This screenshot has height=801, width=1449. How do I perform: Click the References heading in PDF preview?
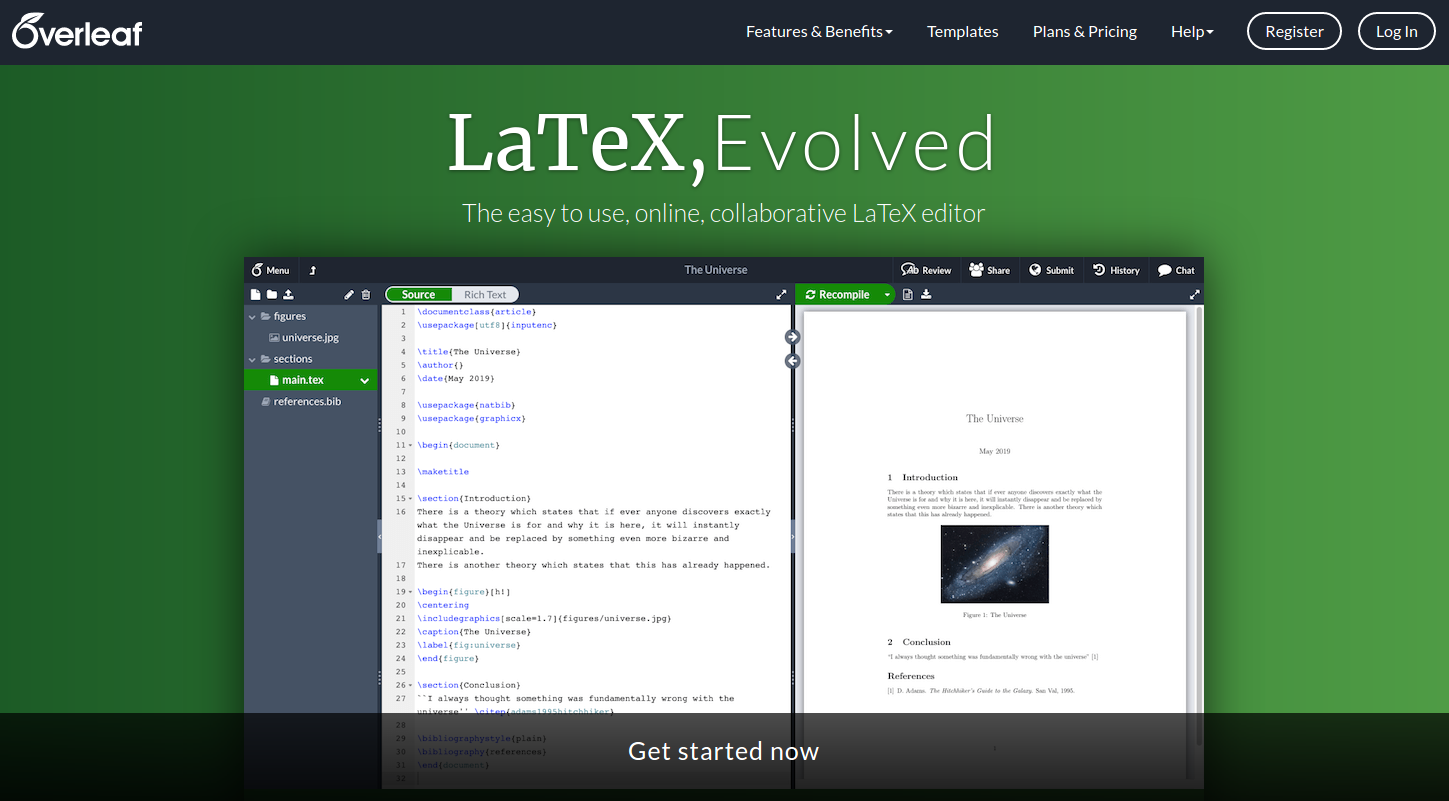pyautogui.click(x=911, y=676)
